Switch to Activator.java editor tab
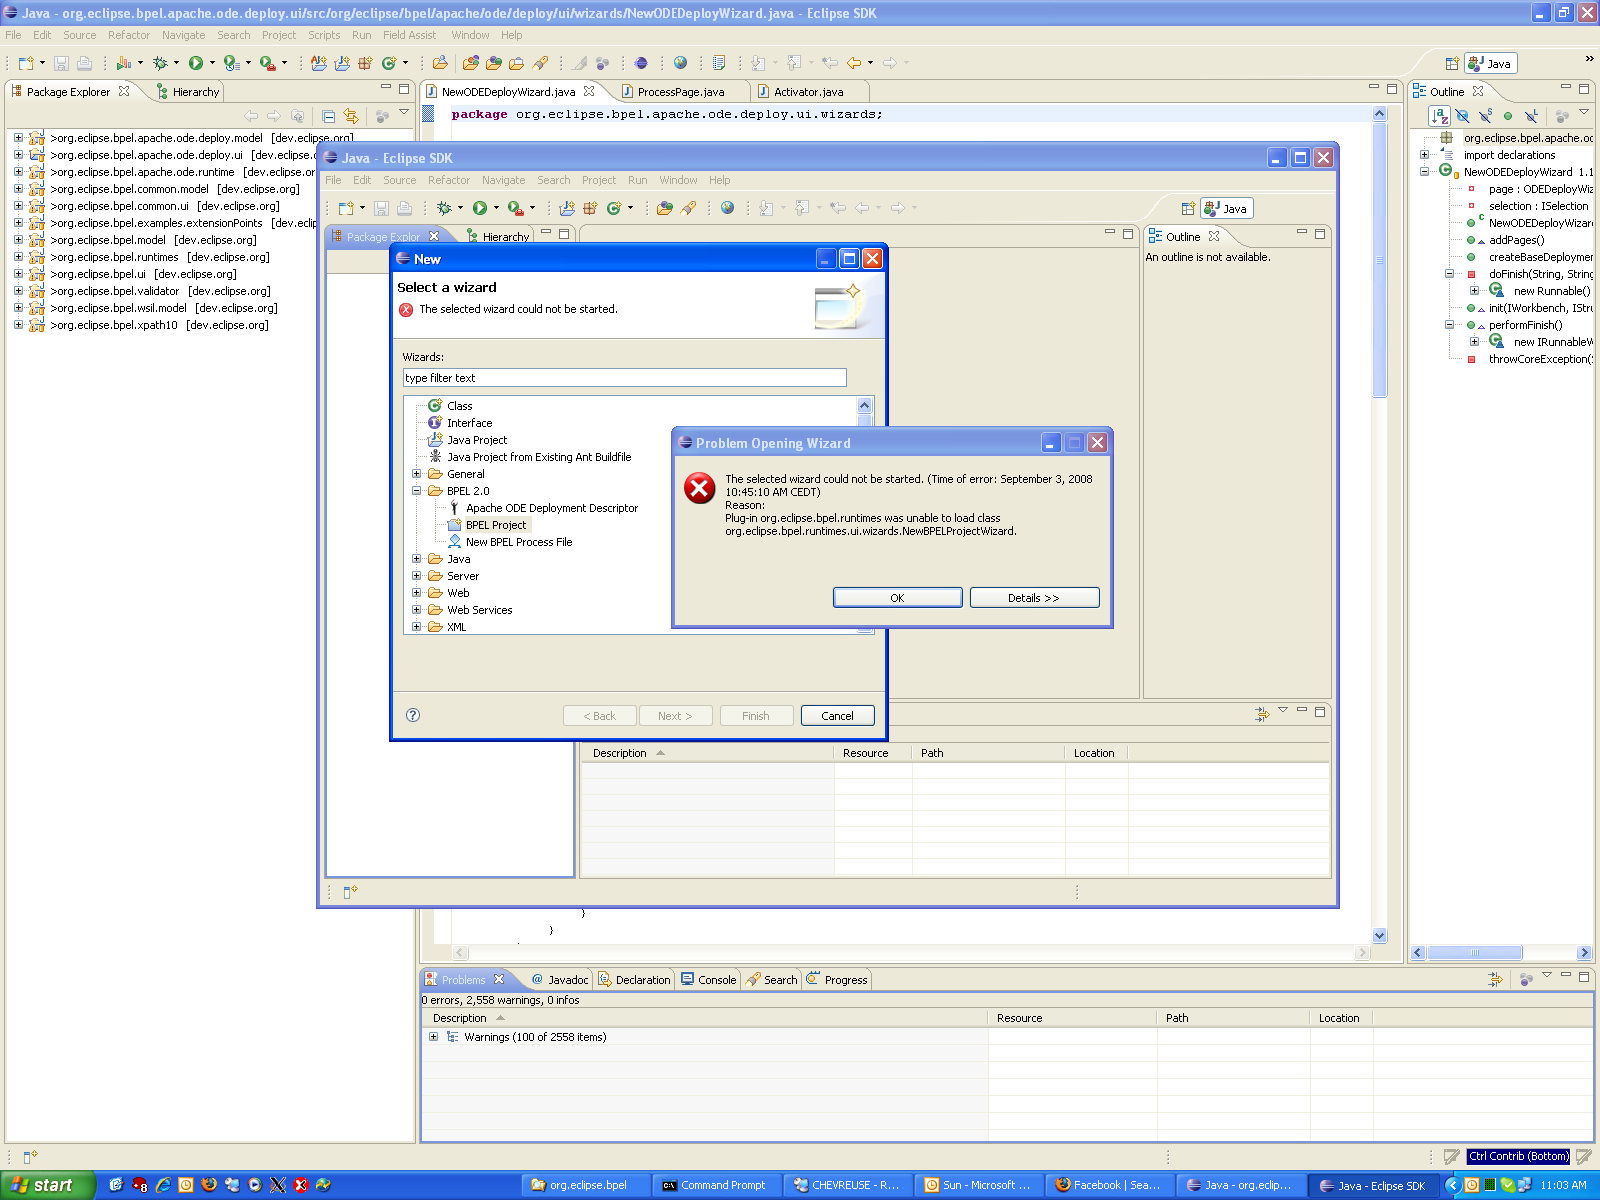Image resolution: width=1600 pixels, height=1200 pixels. click(808, 92)
